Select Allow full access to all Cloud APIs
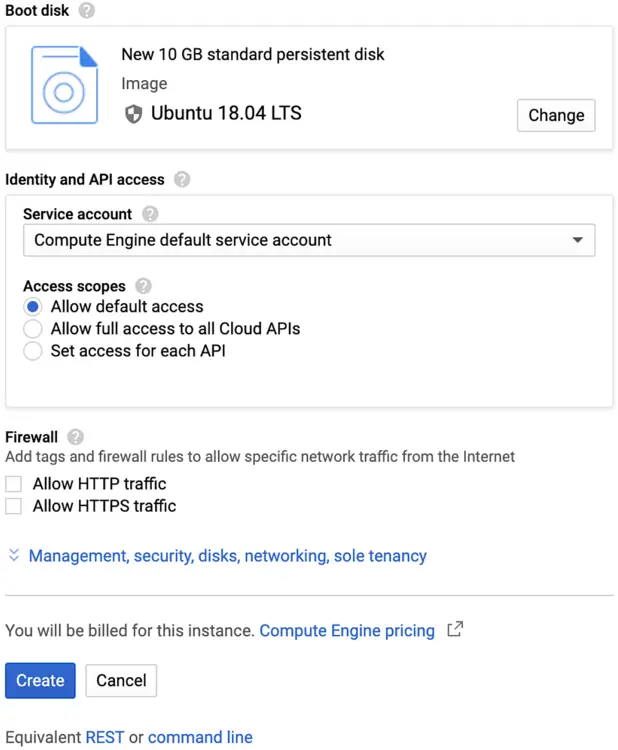This screenshot has width=618, height=750. tap(33, 329)
